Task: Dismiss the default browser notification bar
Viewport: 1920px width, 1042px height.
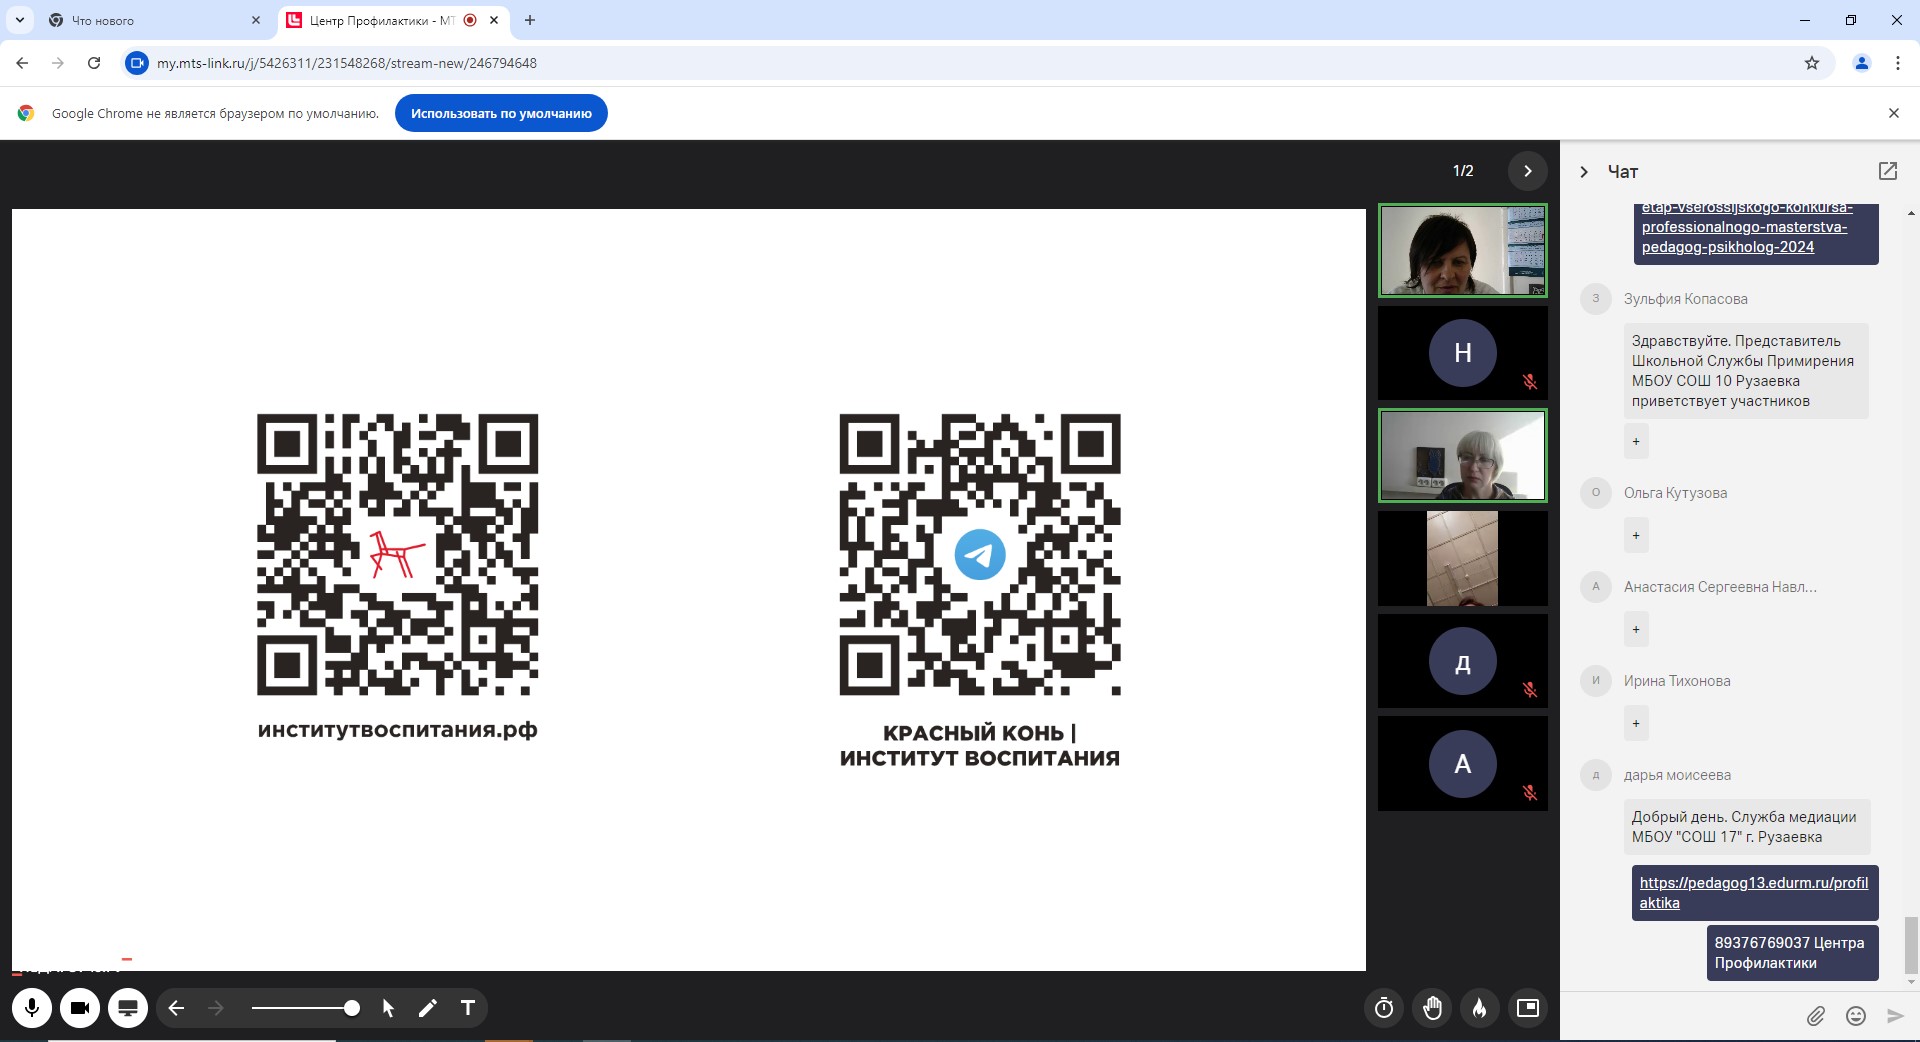Action: [1894, 113]
